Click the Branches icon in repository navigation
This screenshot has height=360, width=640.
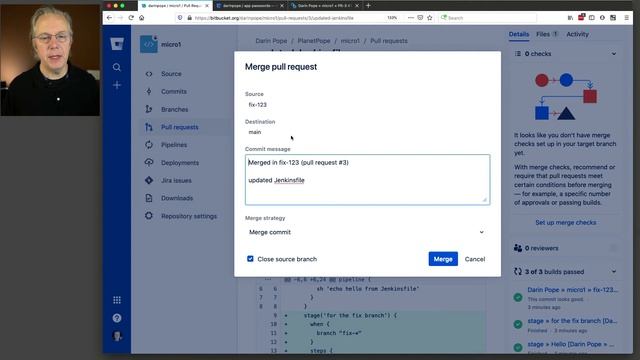point(149,109)
